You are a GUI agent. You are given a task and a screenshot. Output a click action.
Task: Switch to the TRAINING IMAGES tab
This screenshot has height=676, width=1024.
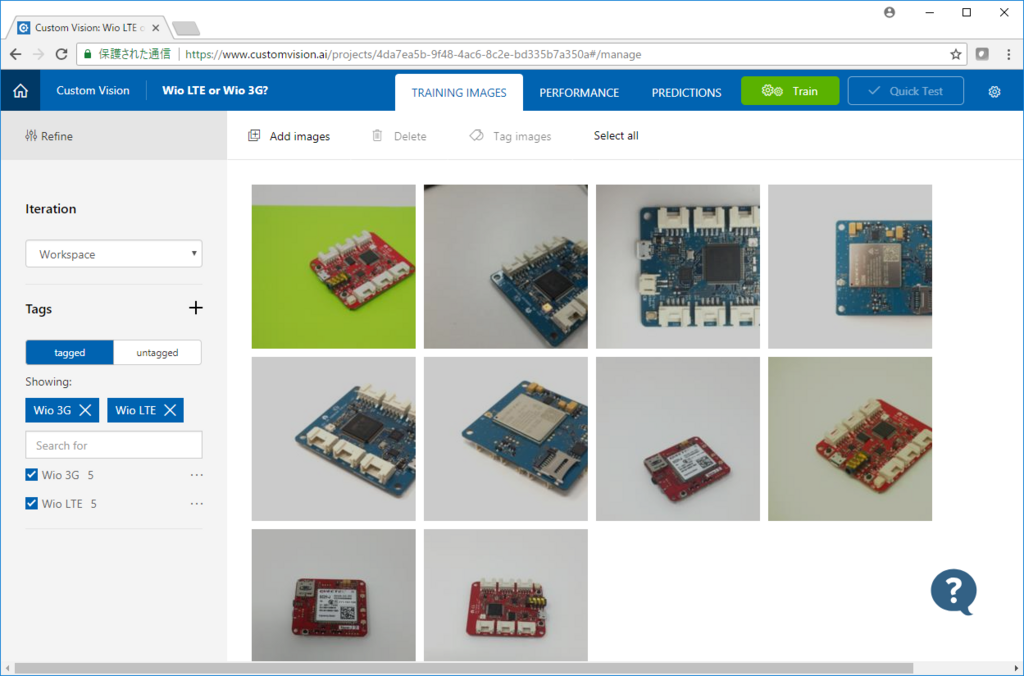(x=459, y=93)
